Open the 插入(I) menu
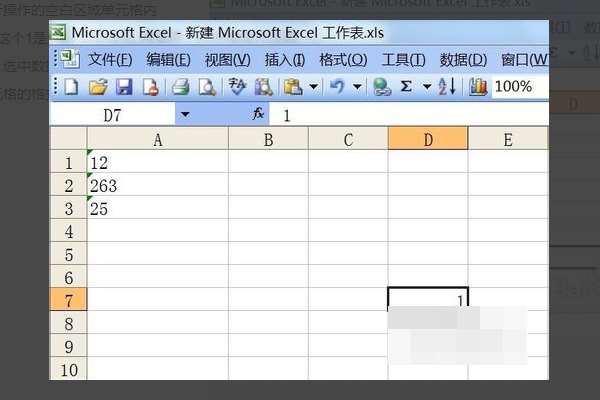 pos(285,60)
